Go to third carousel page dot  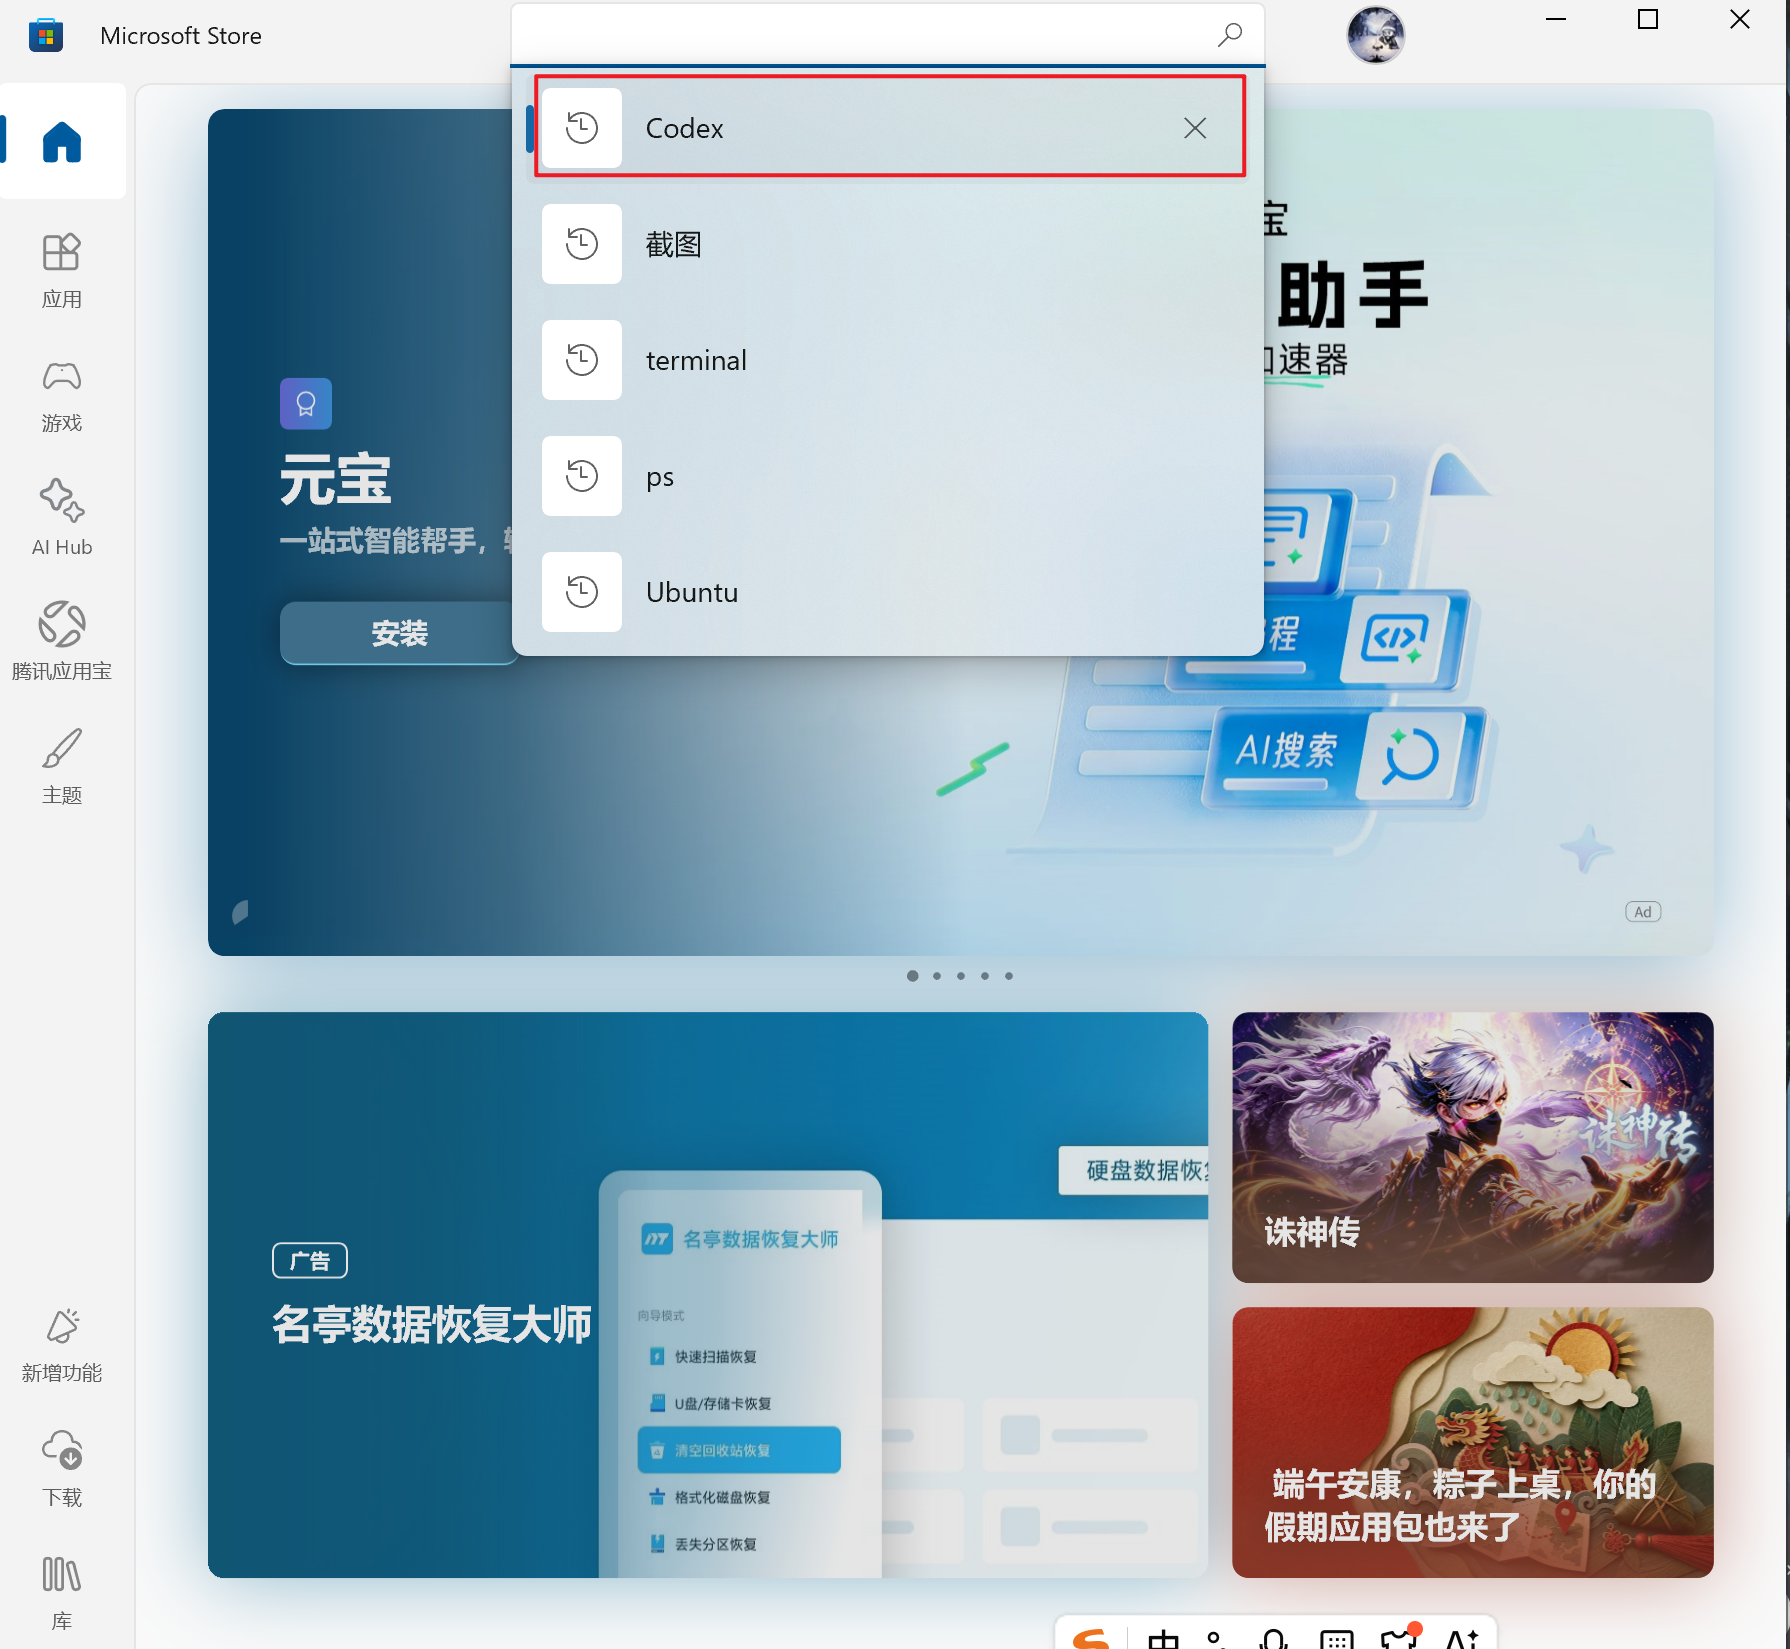tap(961, 976)
